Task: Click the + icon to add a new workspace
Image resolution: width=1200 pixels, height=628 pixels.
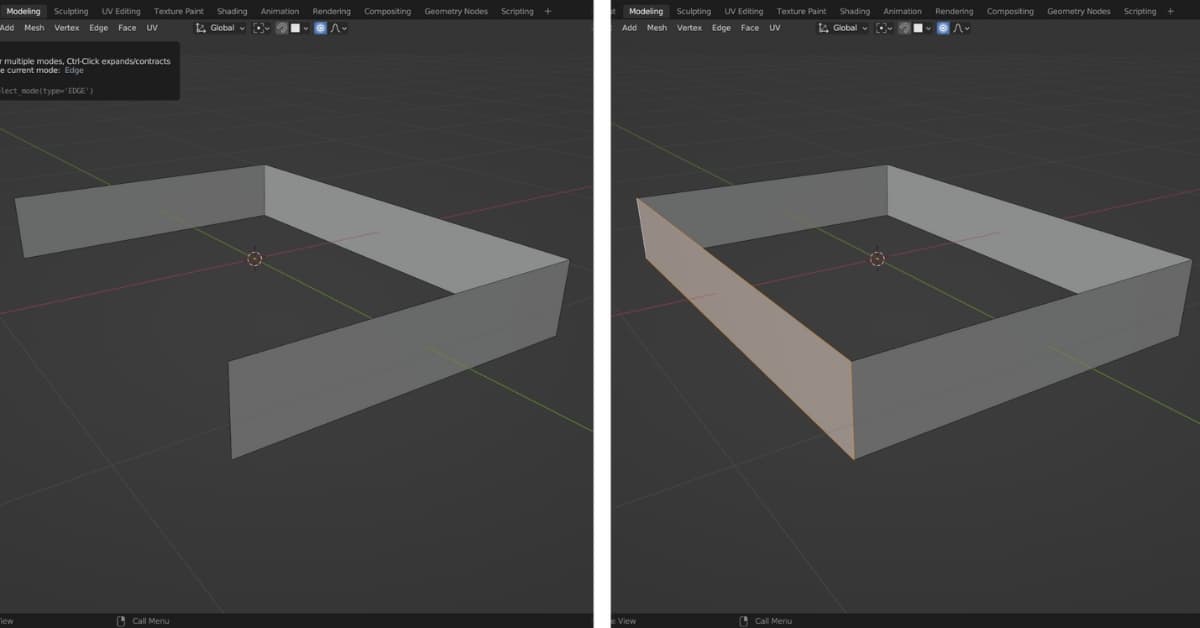Action: (x=548, y=11)
